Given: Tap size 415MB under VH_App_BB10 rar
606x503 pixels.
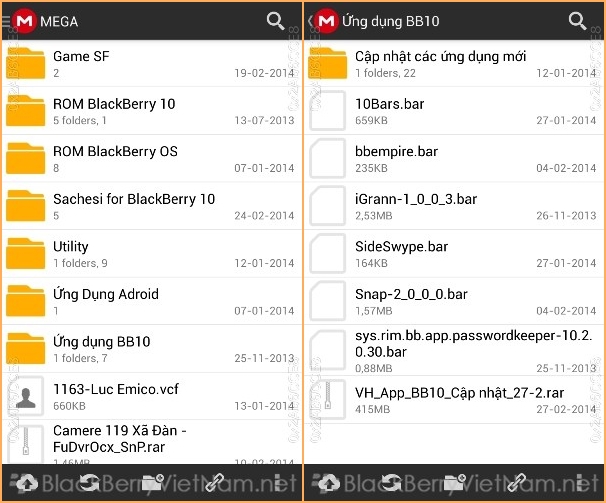Looking at the screenshot, I should pyautogui.click(x=373, y=409).
